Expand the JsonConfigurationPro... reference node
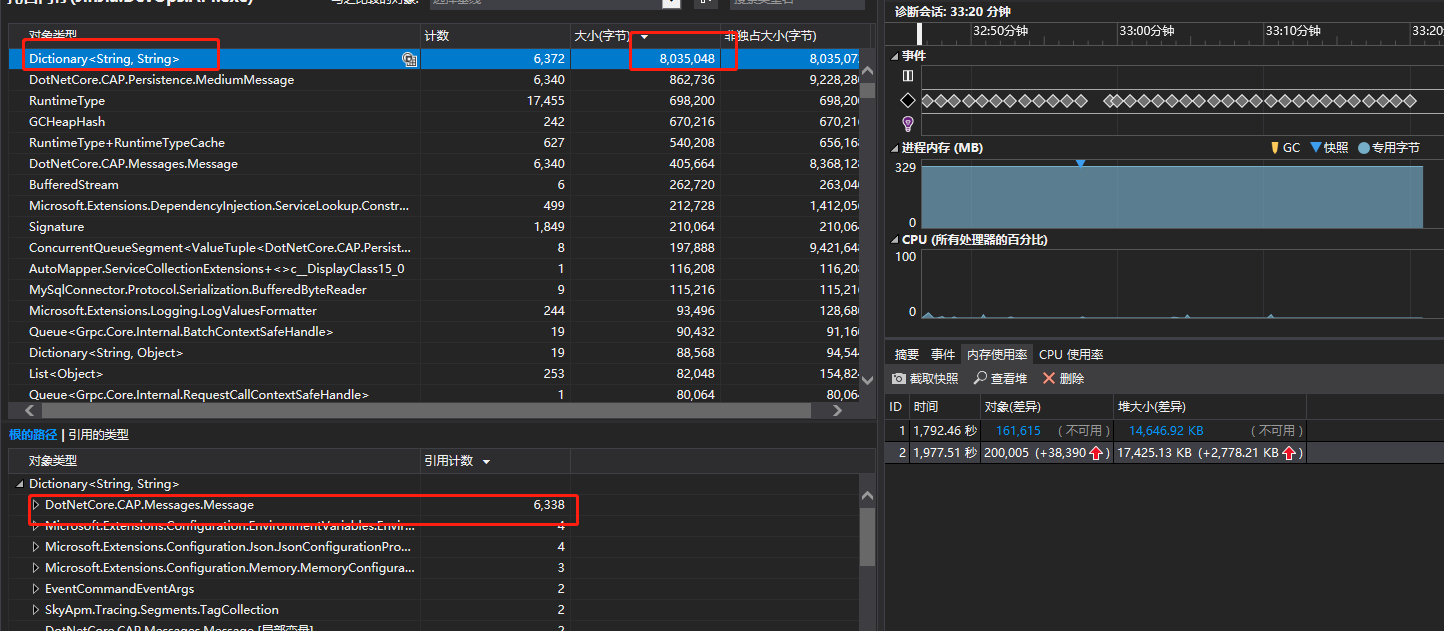Screen dimensions: 1444x631 click(36, 547)
